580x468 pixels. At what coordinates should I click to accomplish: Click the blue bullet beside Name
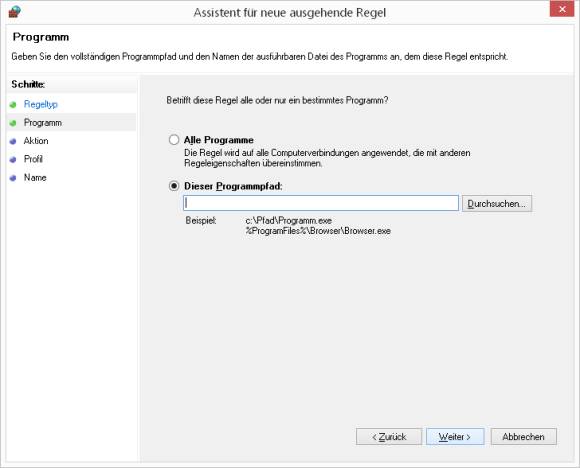pos(13,178)
